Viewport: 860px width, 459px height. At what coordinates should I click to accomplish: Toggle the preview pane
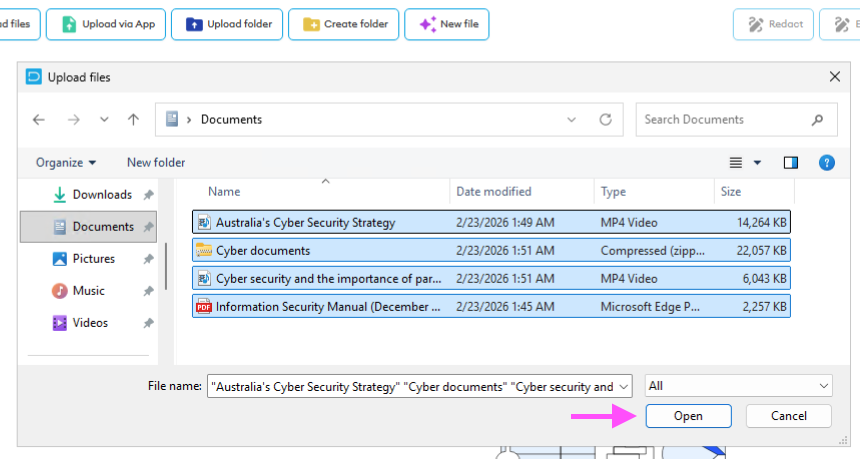click(791, 162)
